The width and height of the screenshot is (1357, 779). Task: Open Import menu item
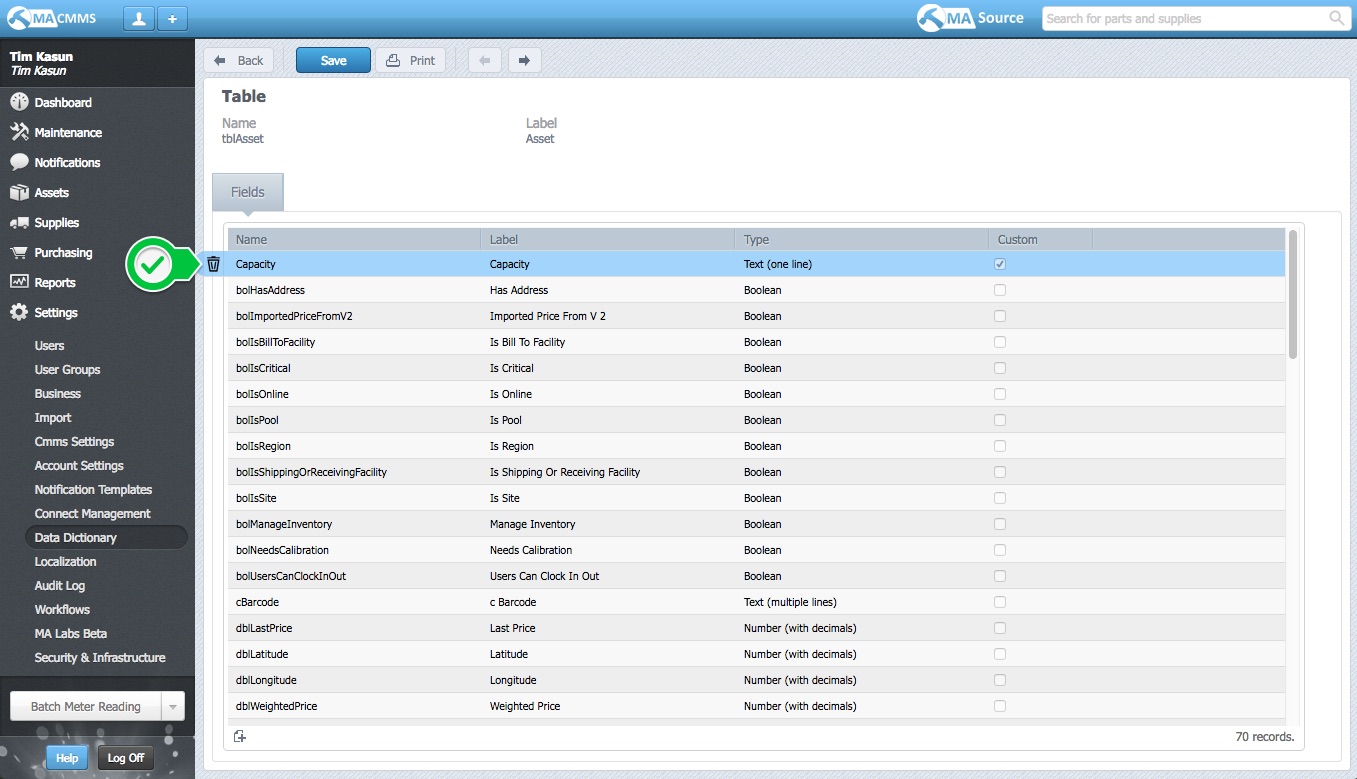[x=53, y=417]
